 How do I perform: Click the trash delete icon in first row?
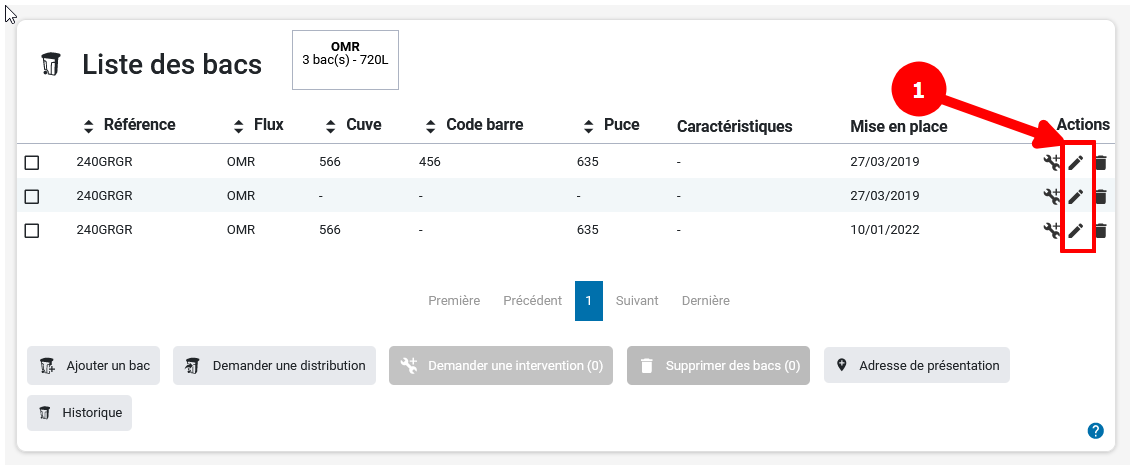[x=1100, y=162]
